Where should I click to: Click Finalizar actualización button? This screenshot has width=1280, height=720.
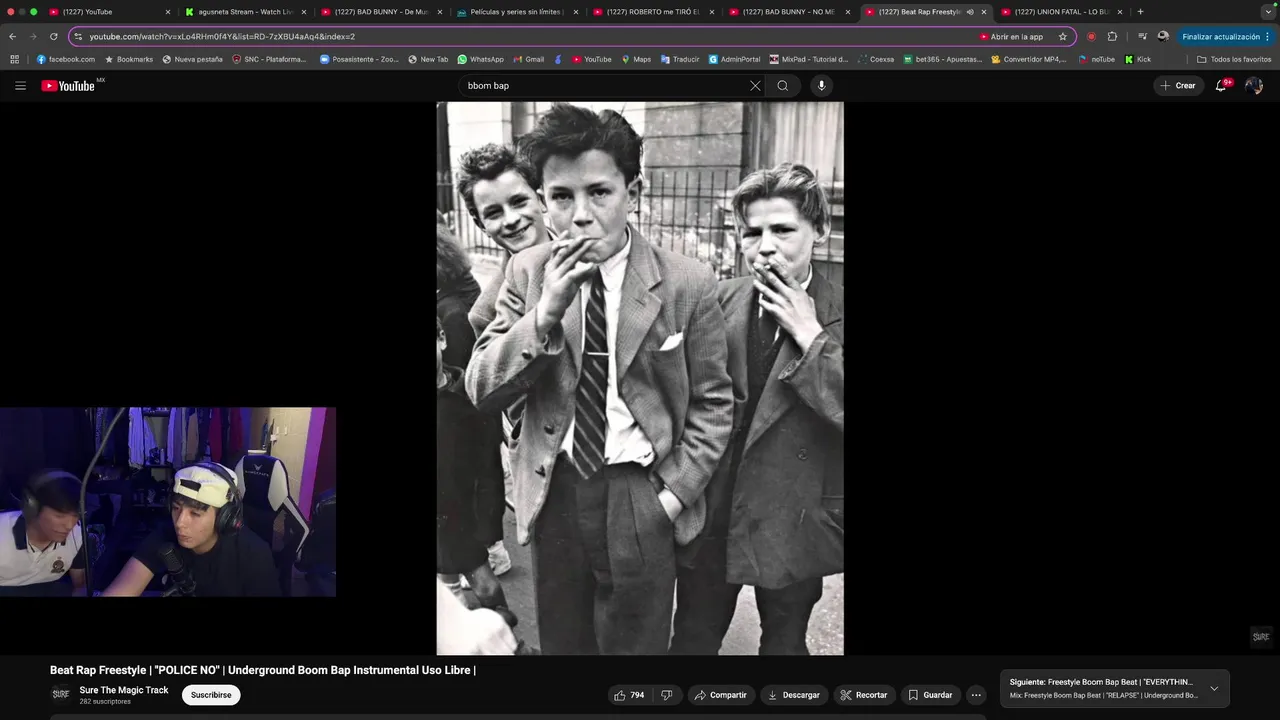[x=1221, y=37]
